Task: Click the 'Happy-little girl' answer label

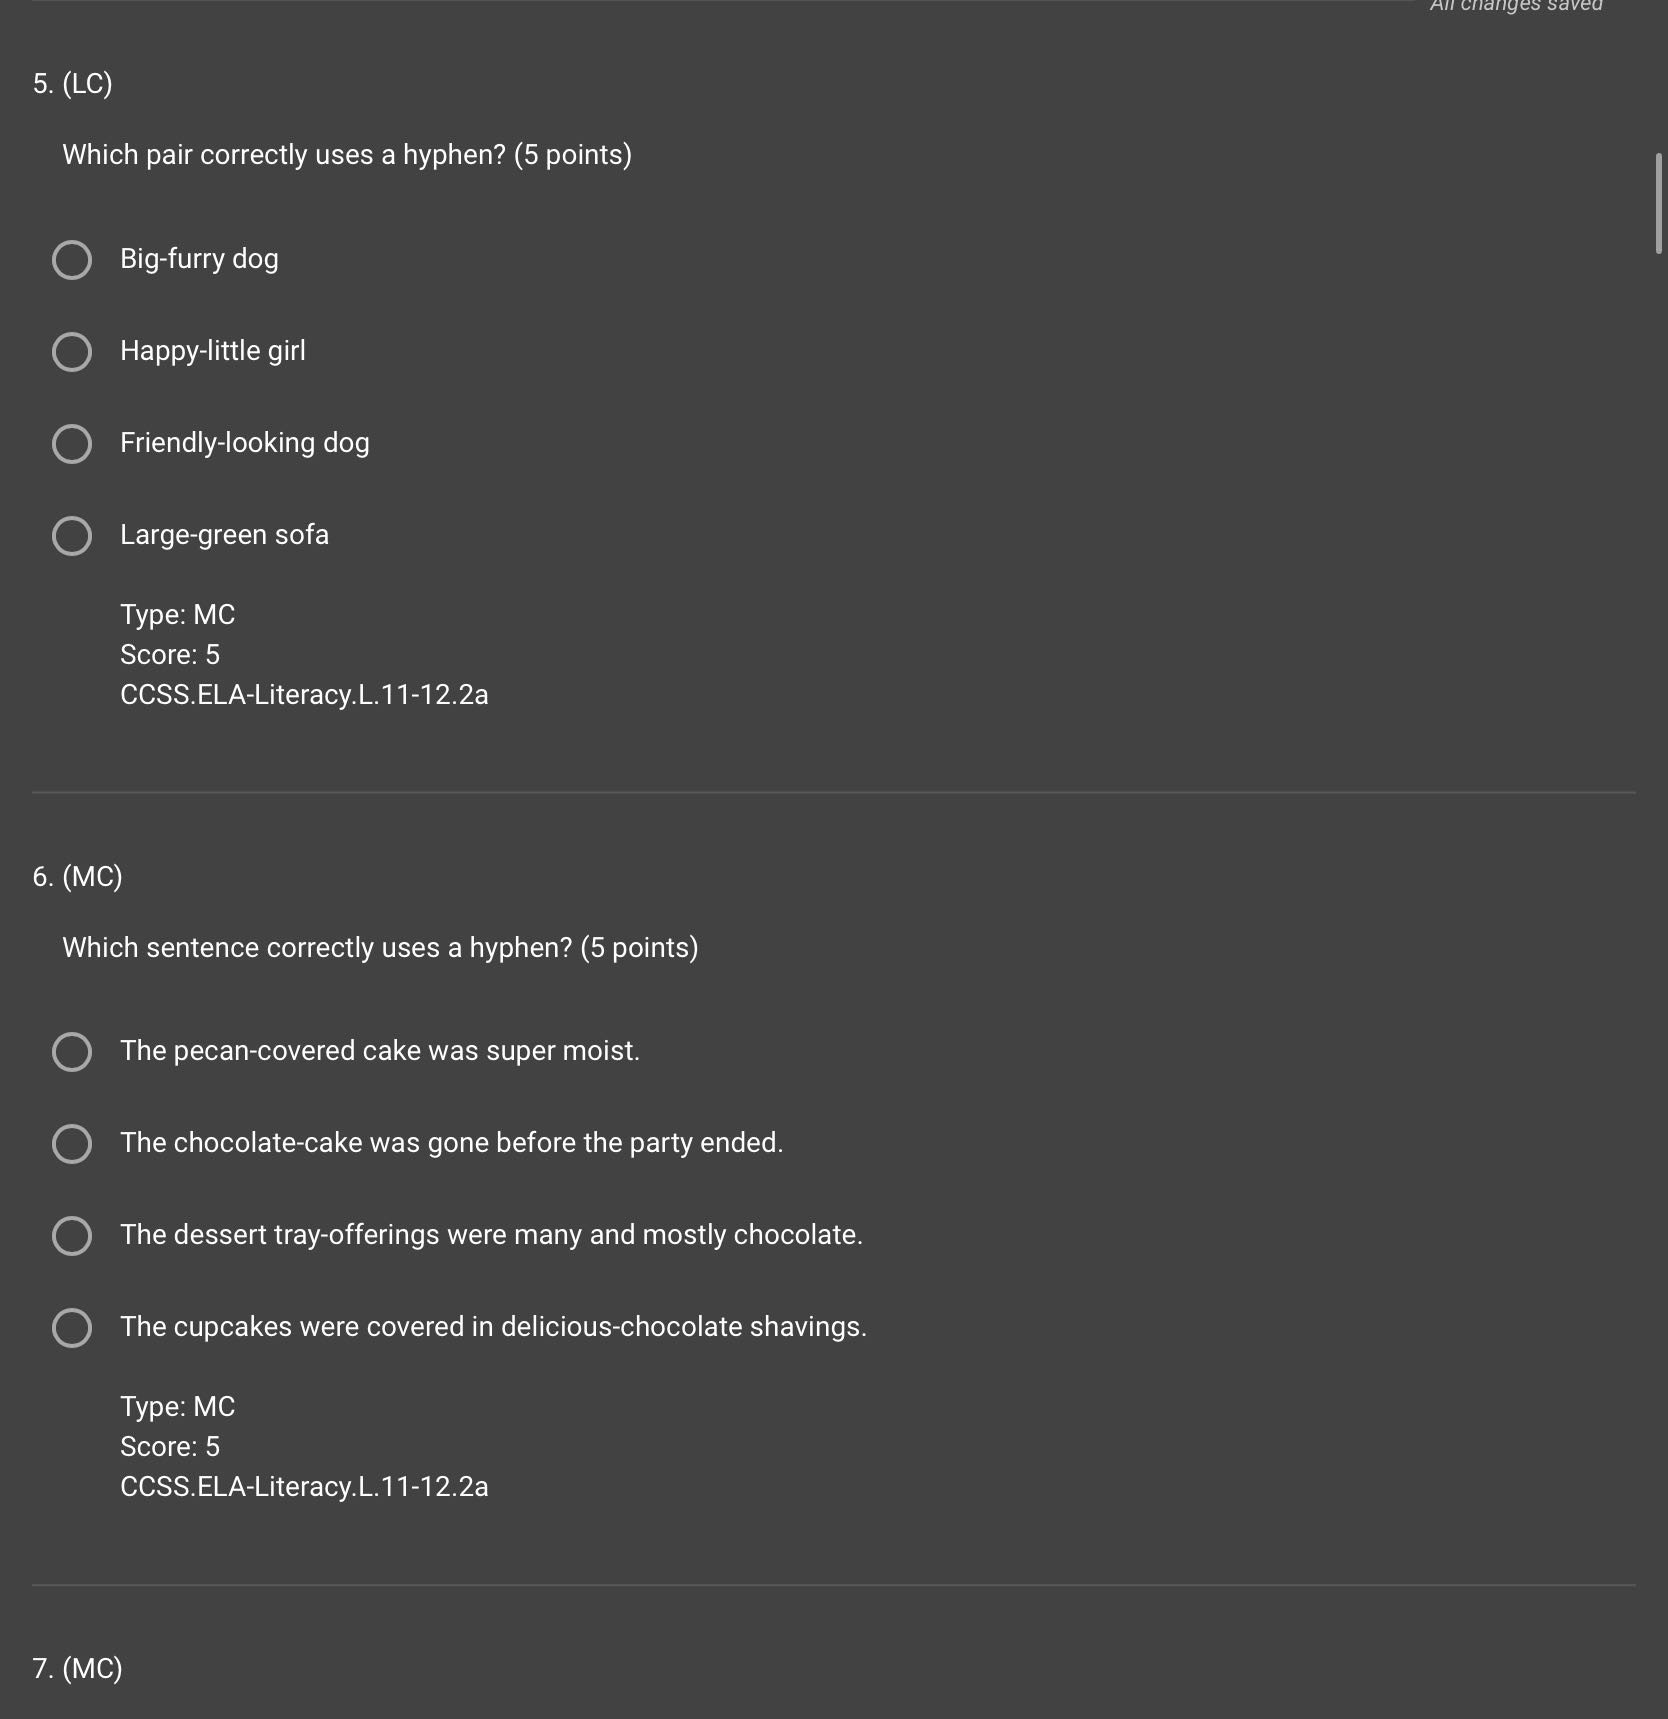Action: pyautogui.click(x=213, y=351)
